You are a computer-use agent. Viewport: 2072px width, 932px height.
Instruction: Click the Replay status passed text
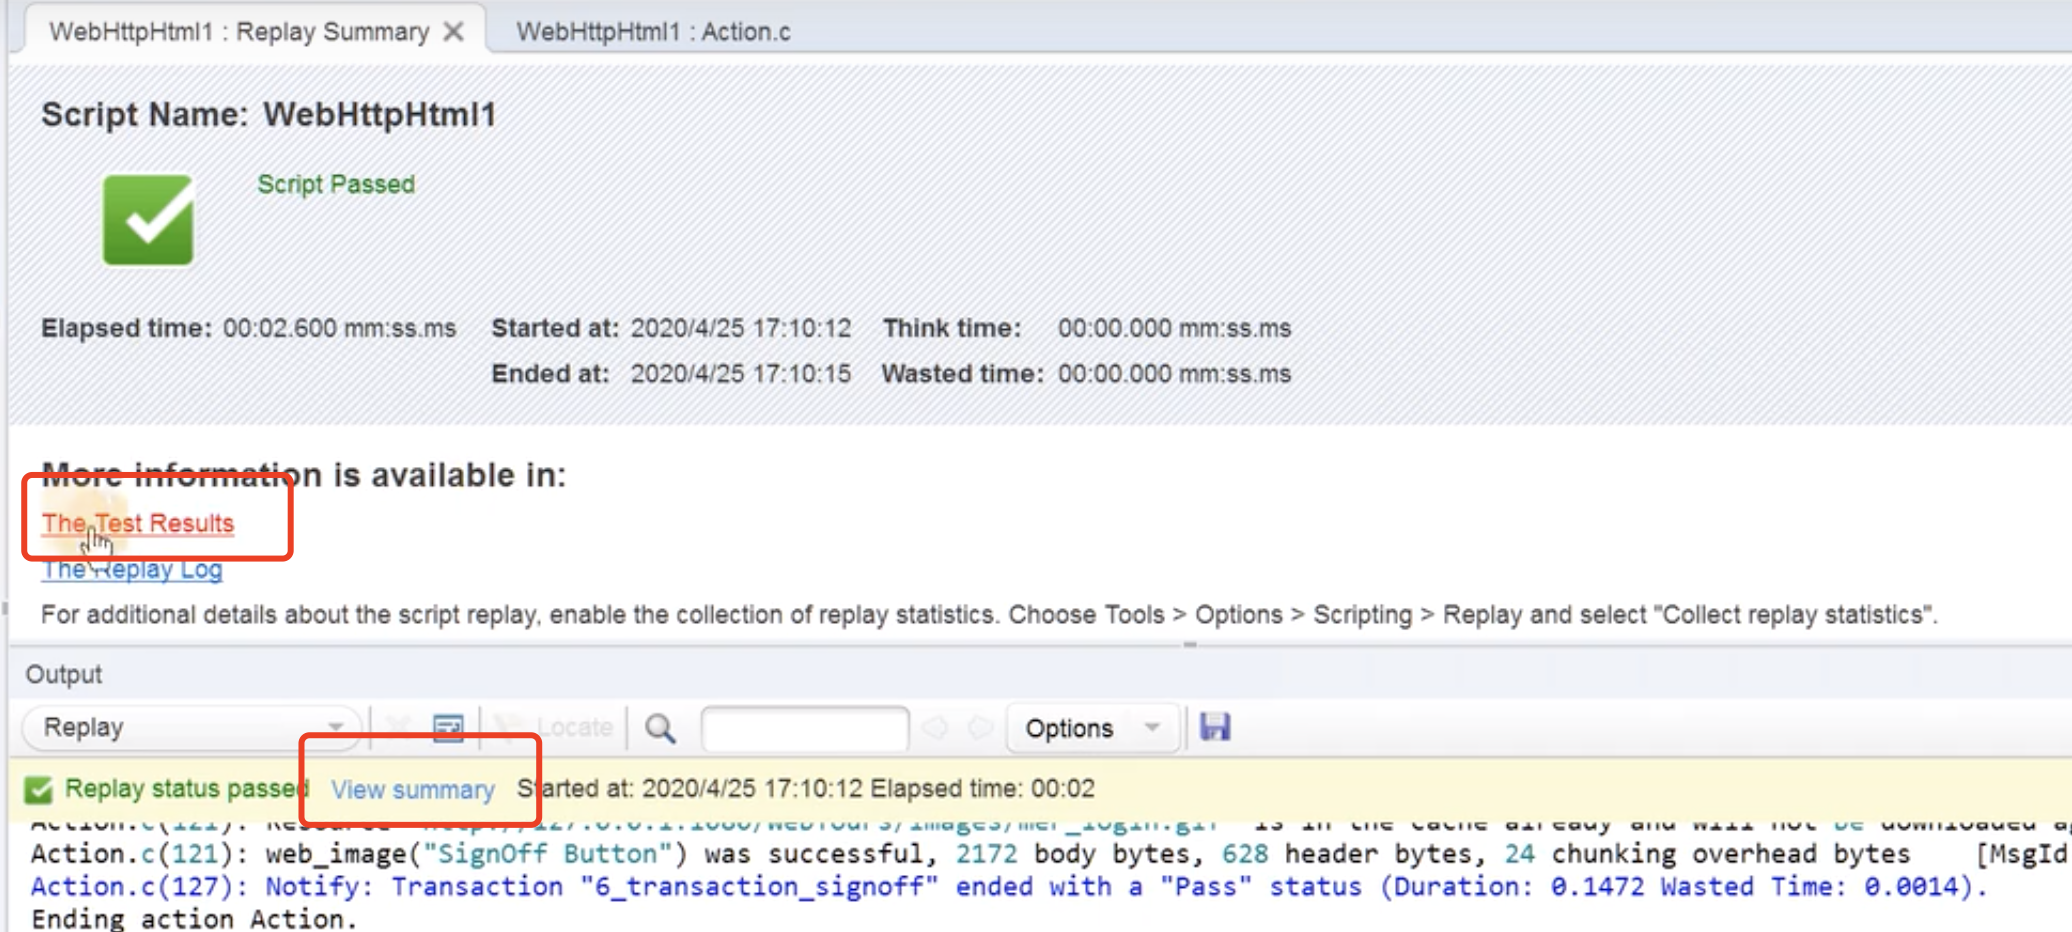[187, 789]
